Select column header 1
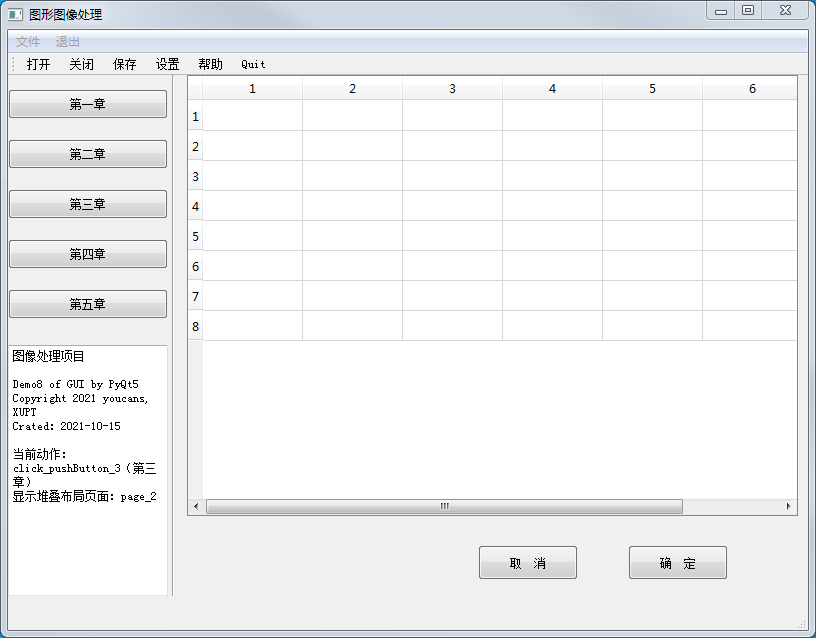Image resolution: width=816 pixels, height=638 pixels. (x=252, y=88)
